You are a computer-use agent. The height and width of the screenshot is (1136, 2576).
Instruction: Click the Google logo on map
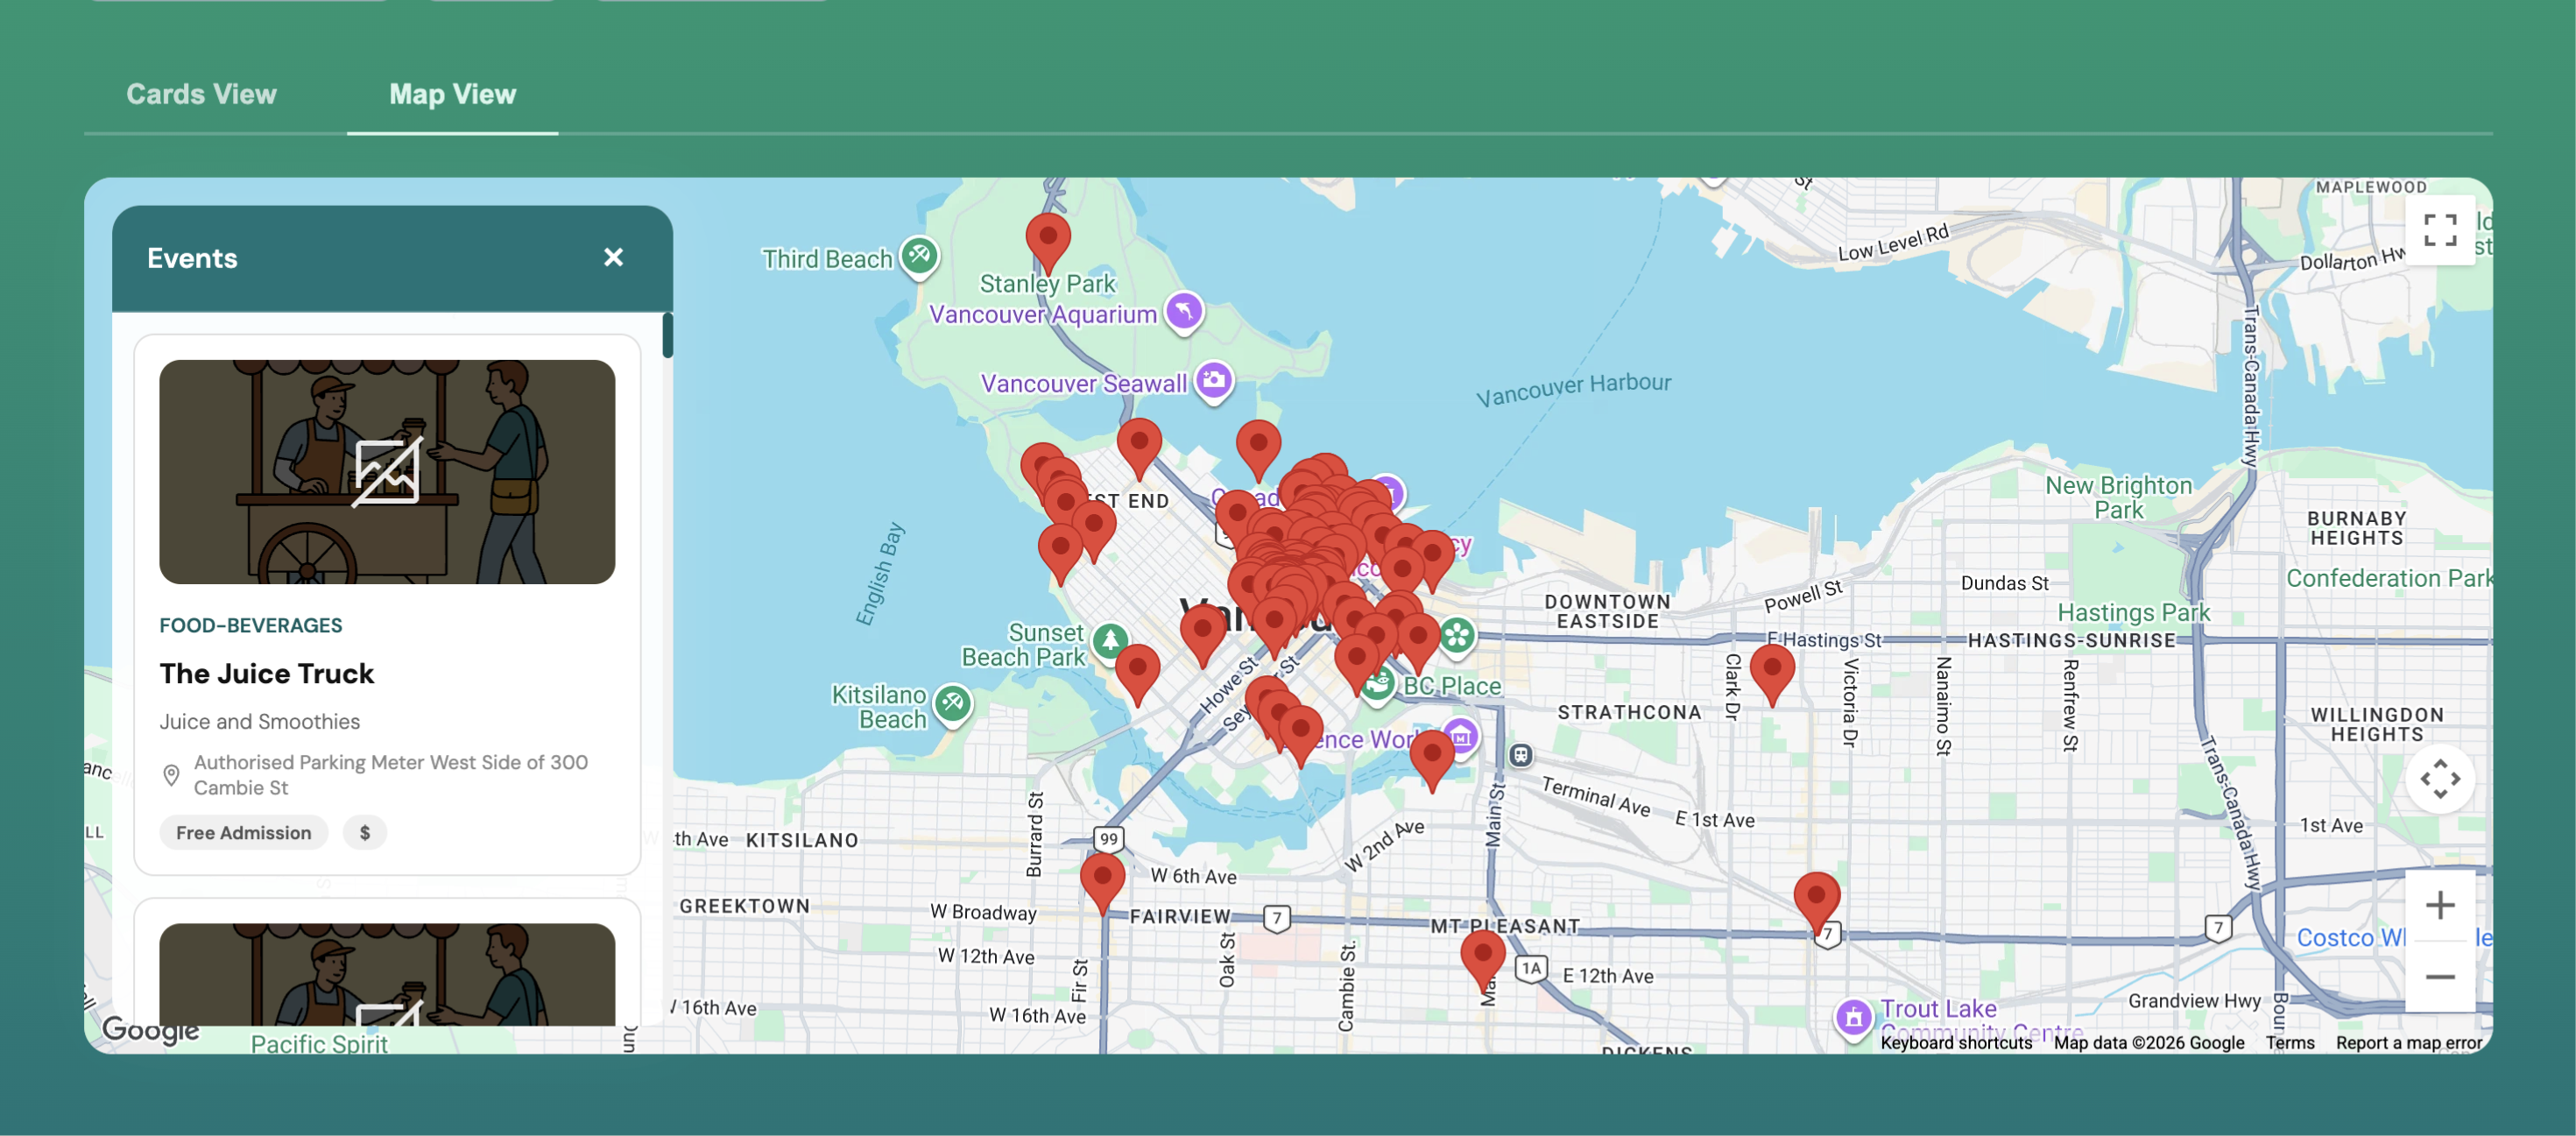[x=151, y=1029]
